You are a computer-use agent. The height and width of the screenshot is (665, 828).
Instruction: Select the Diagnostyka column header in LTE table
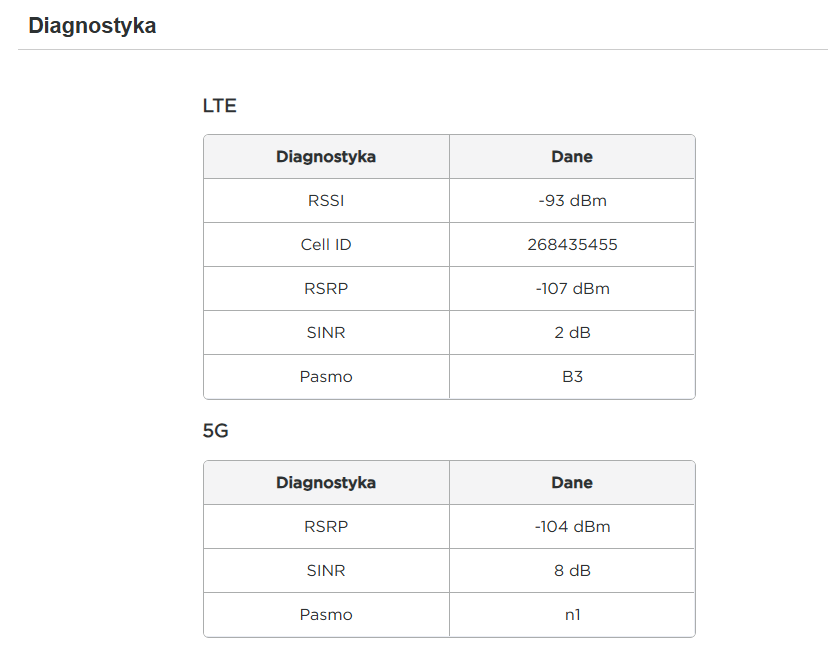point(326,157)
